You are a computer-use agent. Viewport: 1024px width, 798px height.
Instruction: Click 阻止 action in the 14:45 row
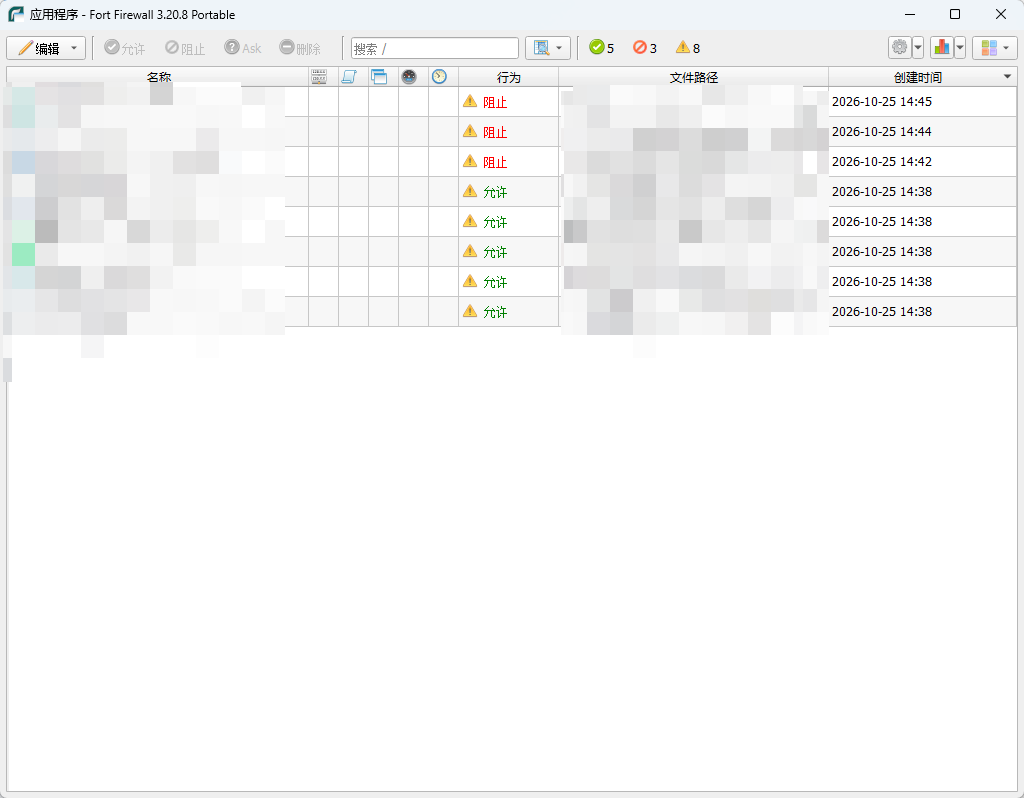[495, 103]
